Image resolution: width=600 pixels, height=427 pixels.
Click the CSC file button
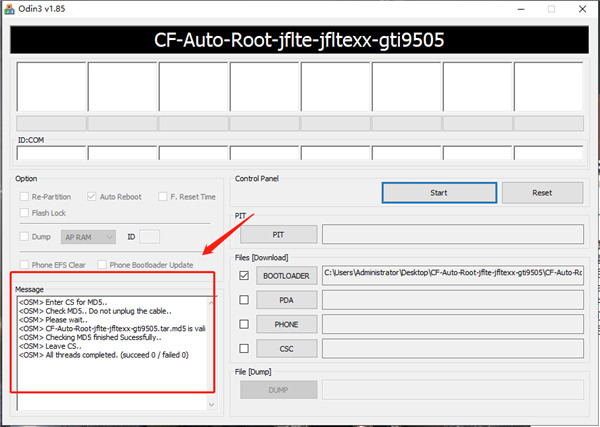287,349
